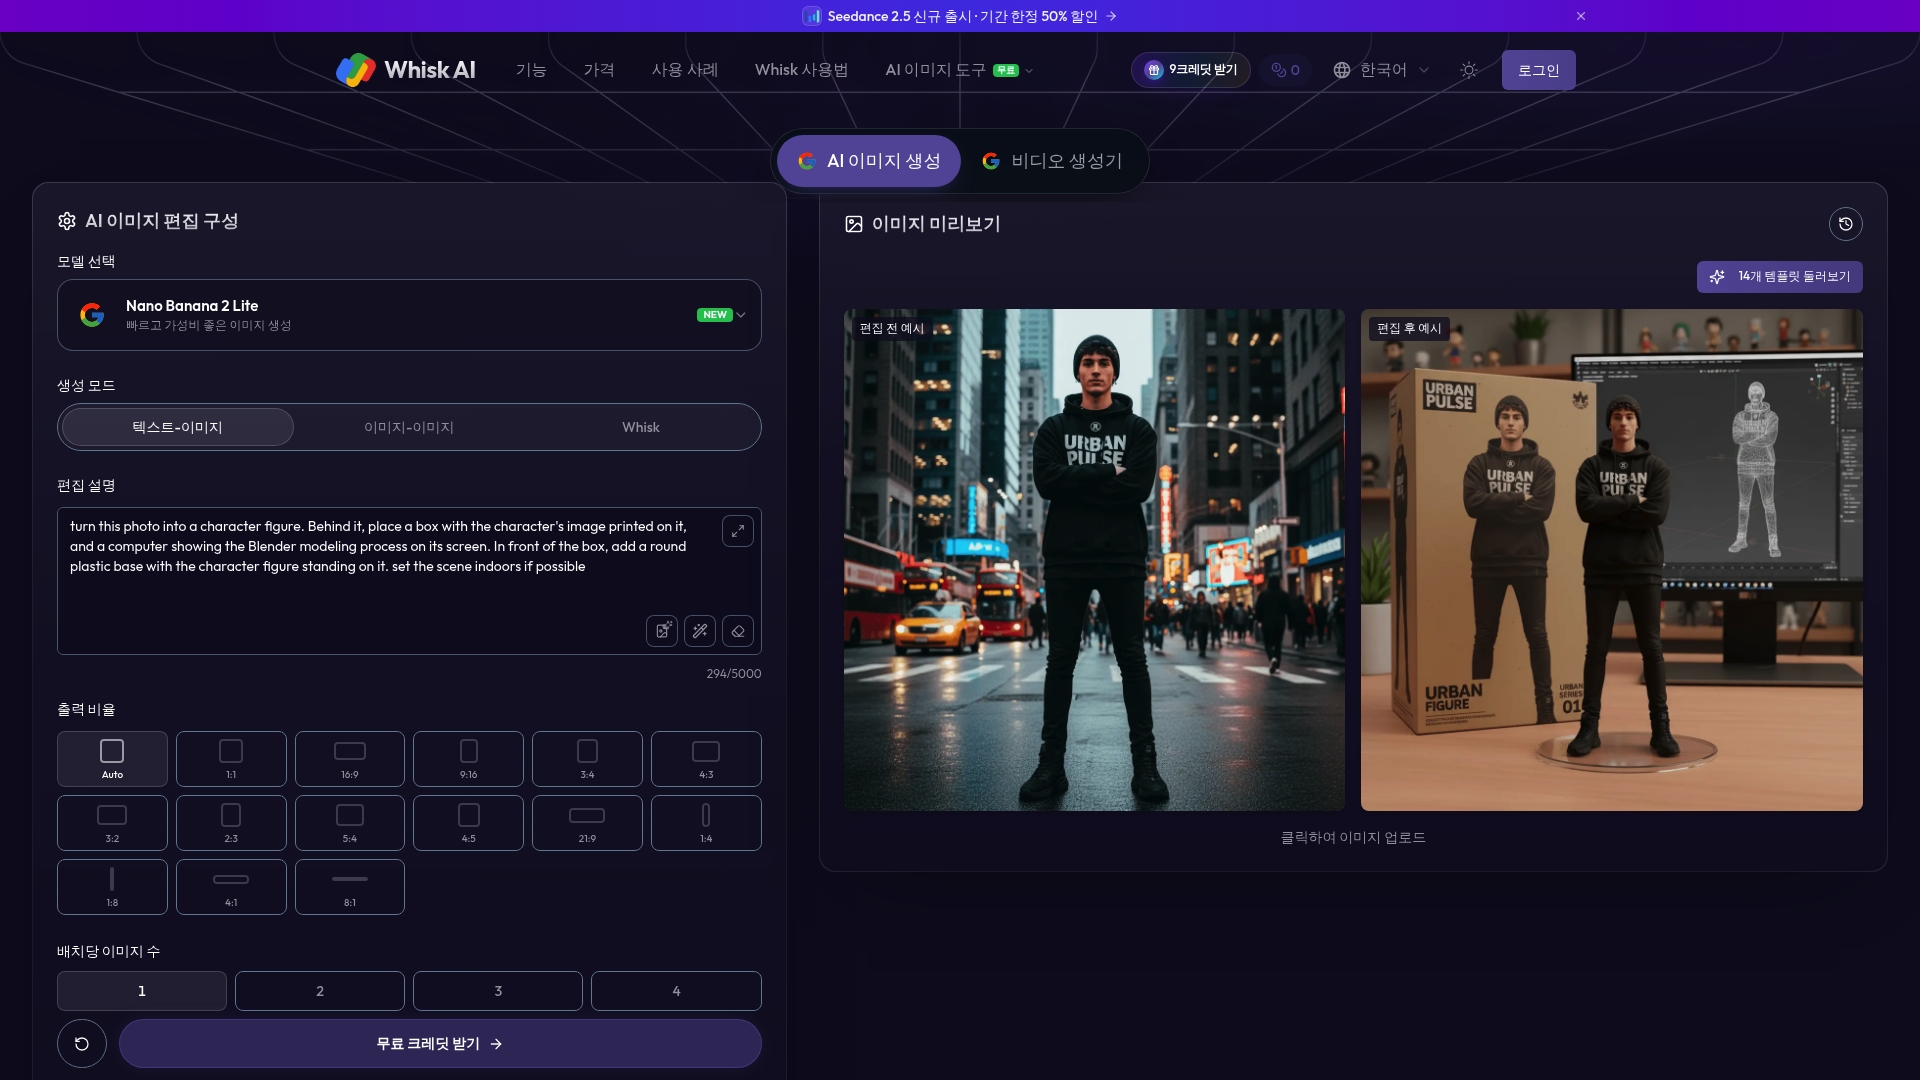Select the 1:1 output ratio

(231, 759)
